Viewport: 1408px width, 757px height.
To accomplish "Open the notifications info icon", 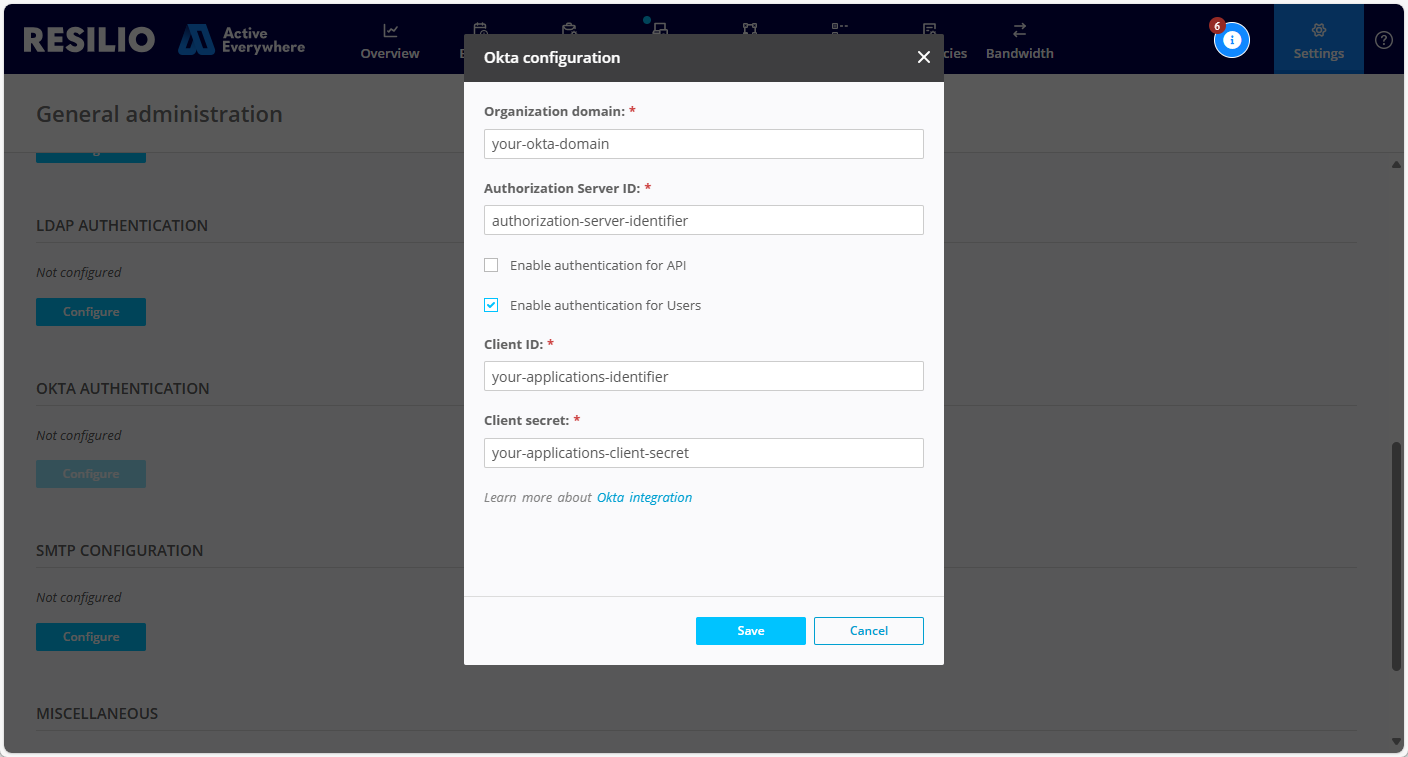I will click(1231, 40).
